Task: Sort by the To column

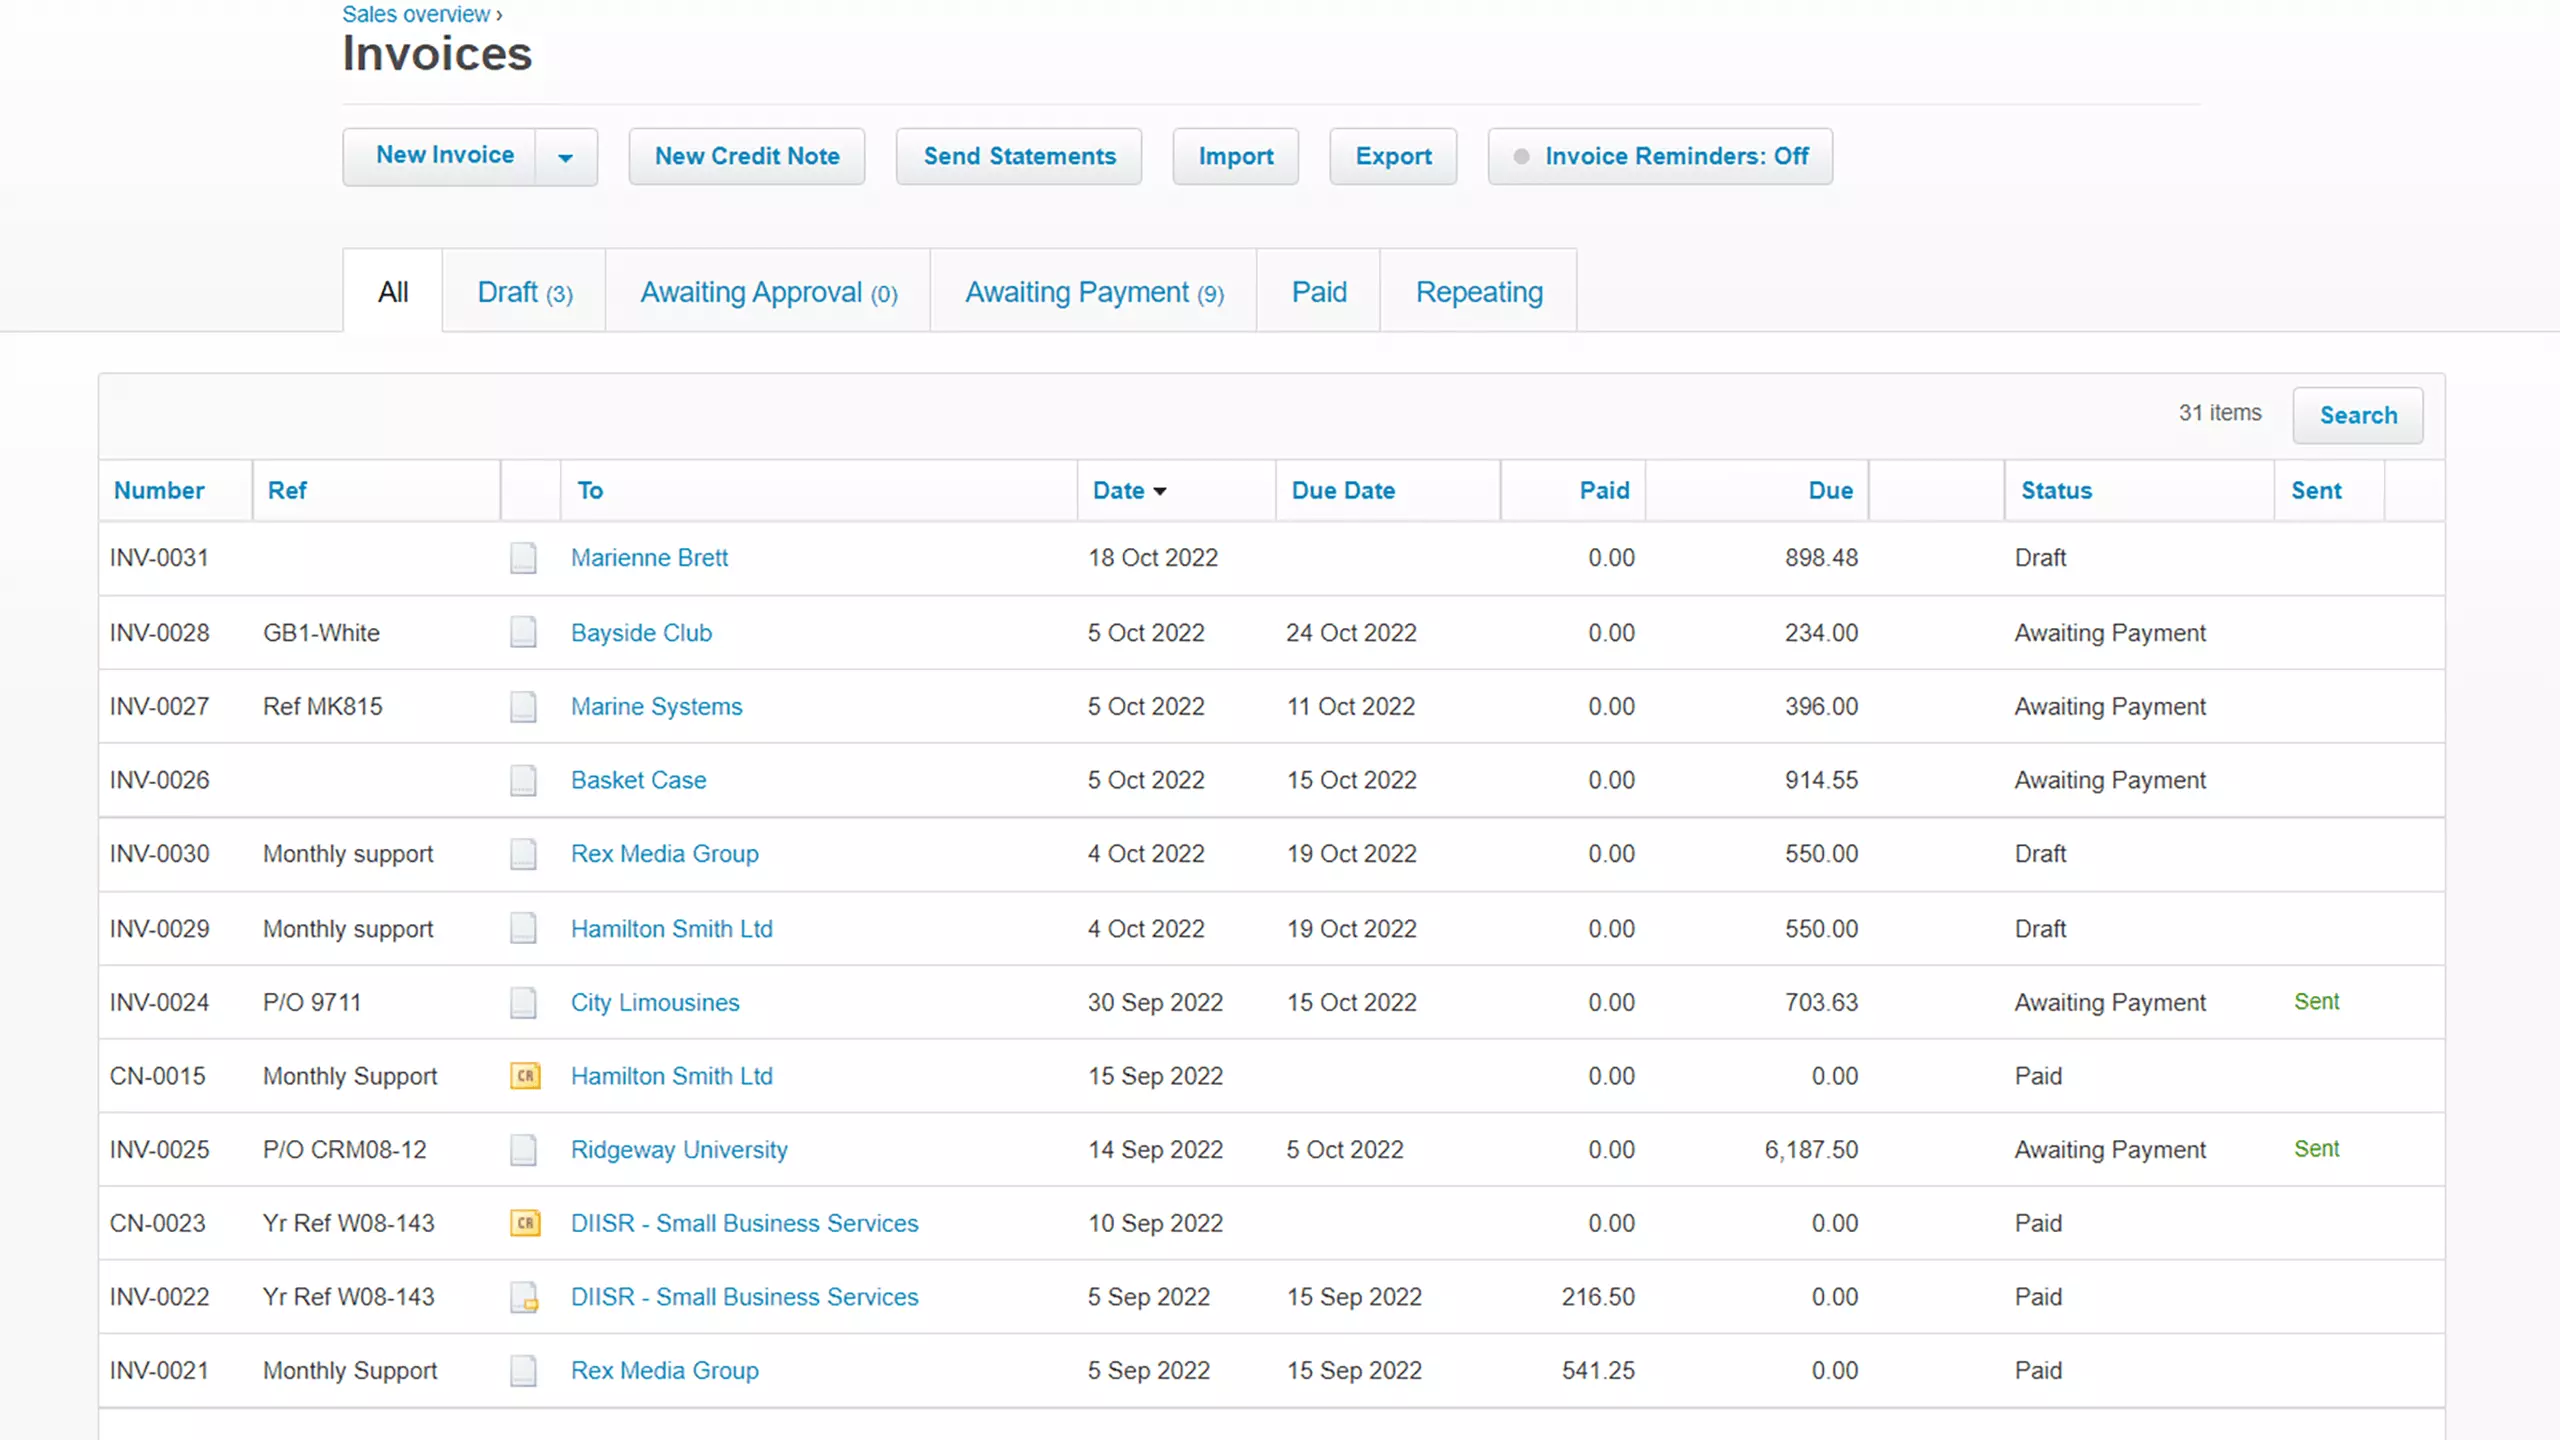Action: 590,490
